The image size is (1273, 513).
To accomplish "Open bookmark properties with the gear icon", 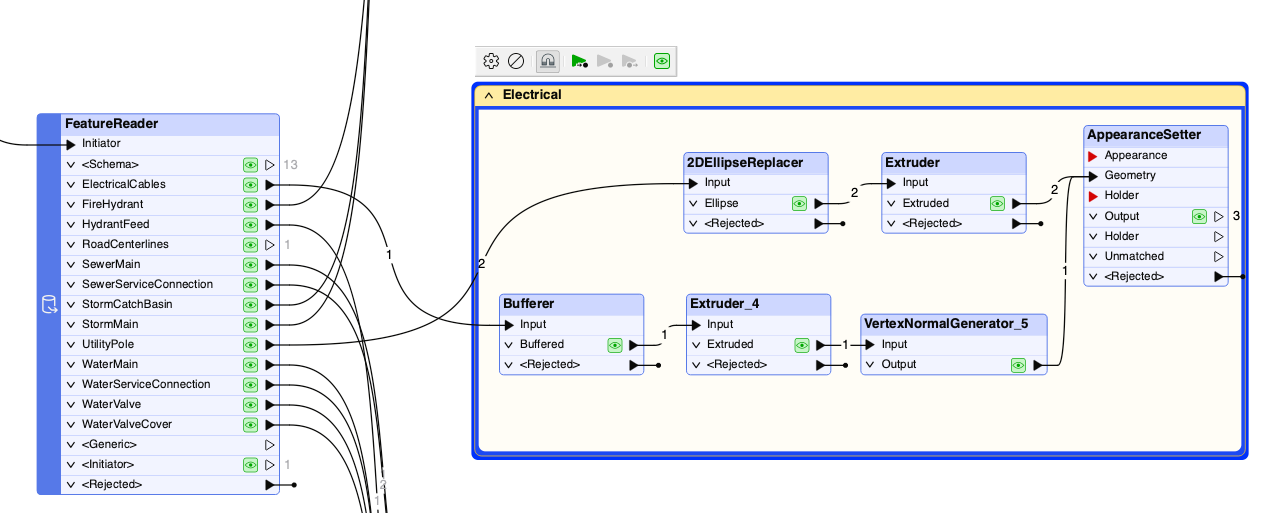I will pos(491,61).
